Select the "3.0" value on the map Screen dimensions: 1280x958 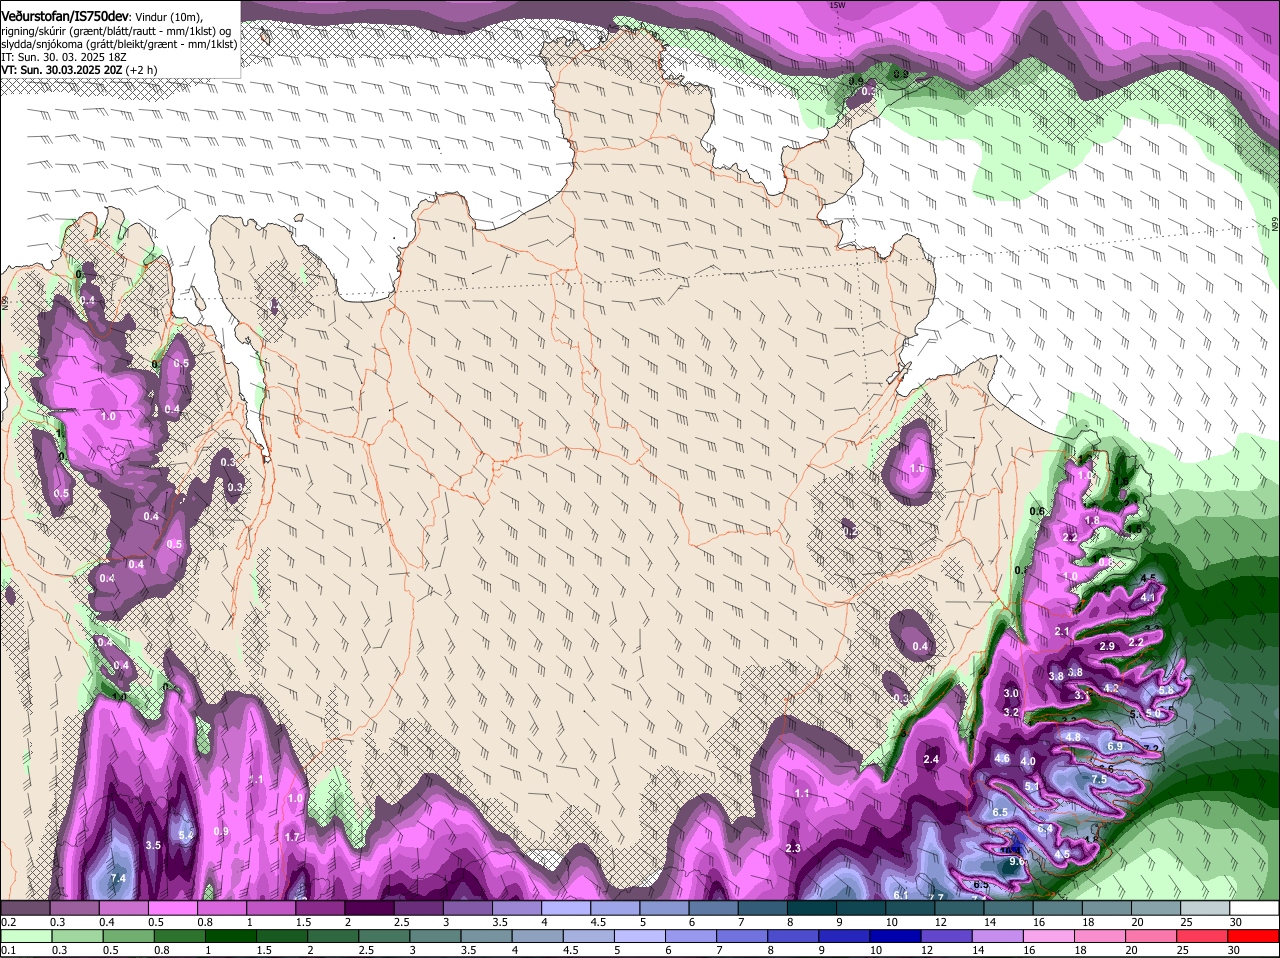click(1010, 693)
